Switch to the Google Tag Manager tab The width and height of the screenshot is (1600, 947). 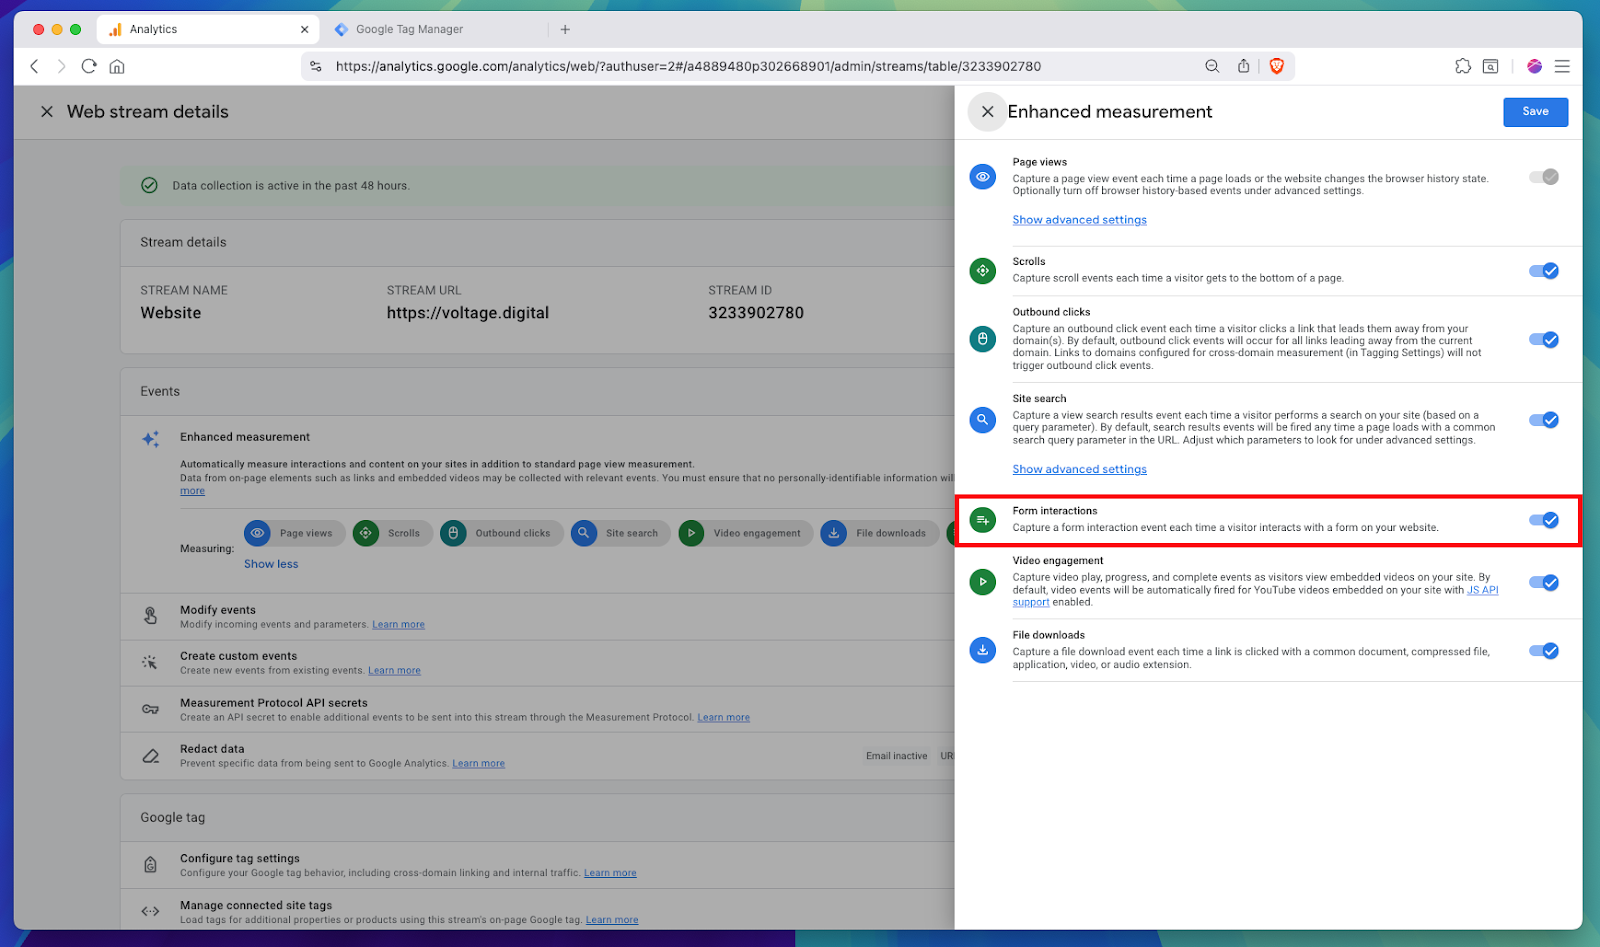[409, 29]
